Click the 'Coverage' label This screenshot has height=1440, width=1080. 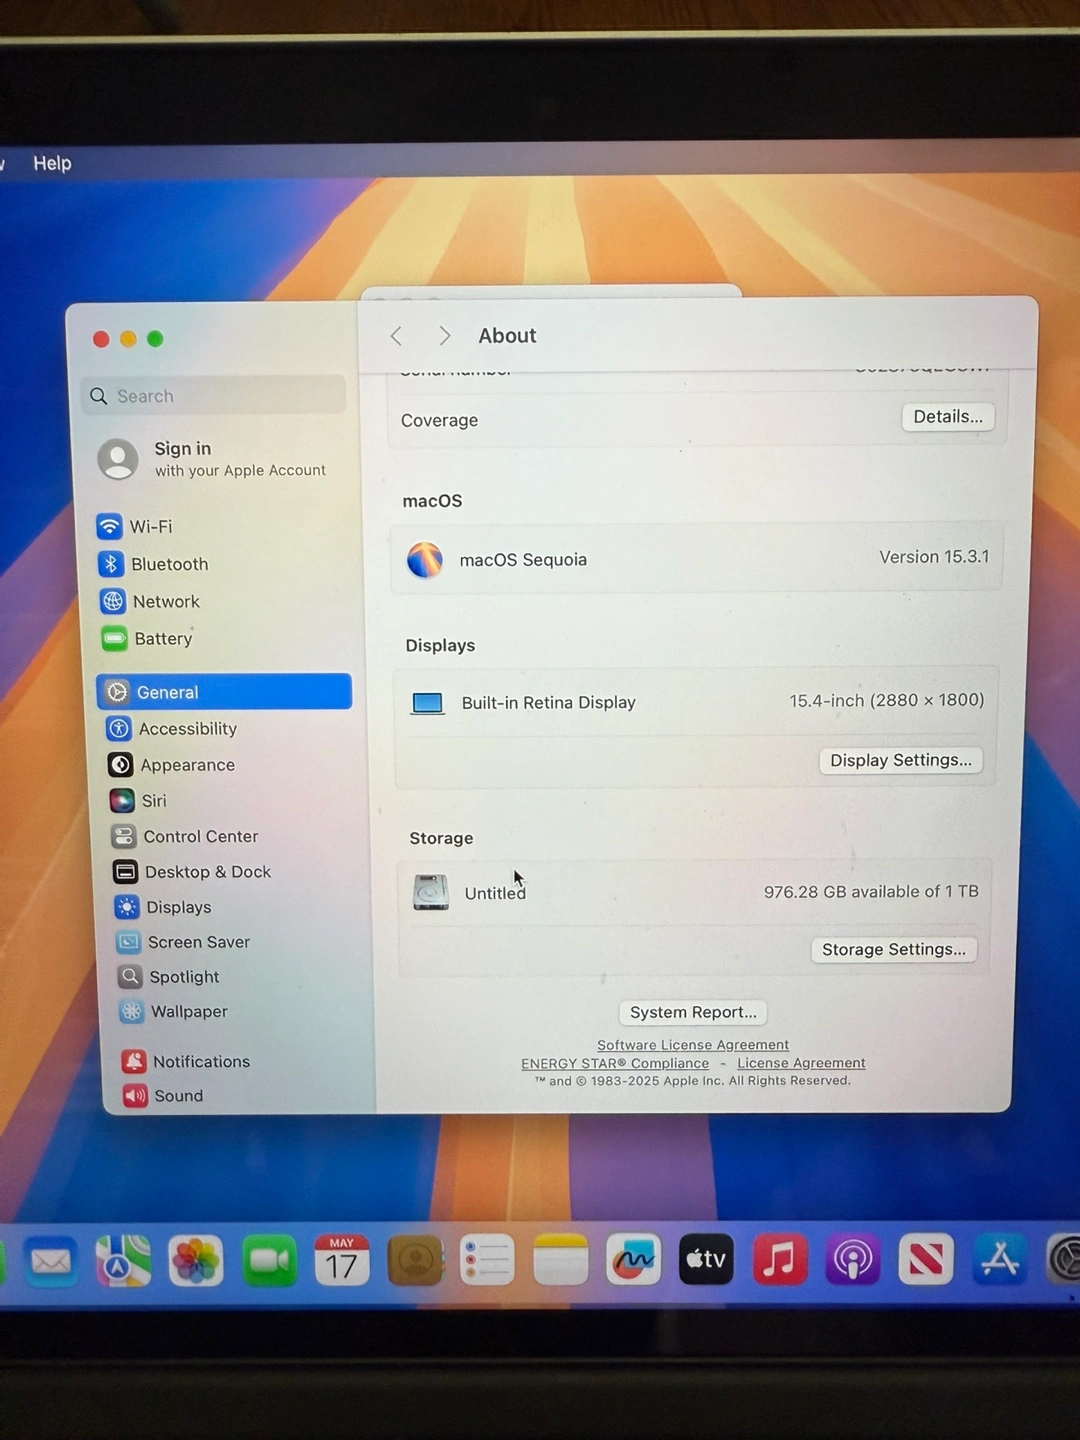click(439, 420)
